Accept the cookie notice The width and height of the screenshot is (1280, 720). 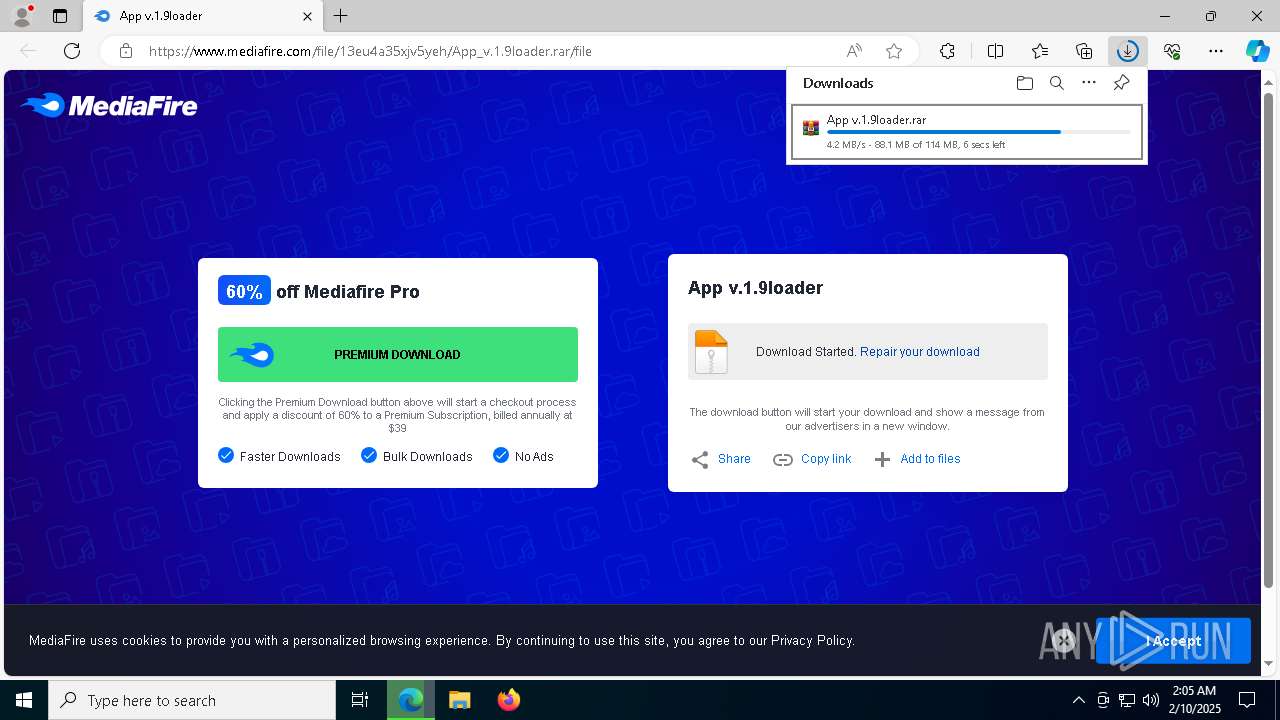pyautogui.click(x=1173, y=641)
